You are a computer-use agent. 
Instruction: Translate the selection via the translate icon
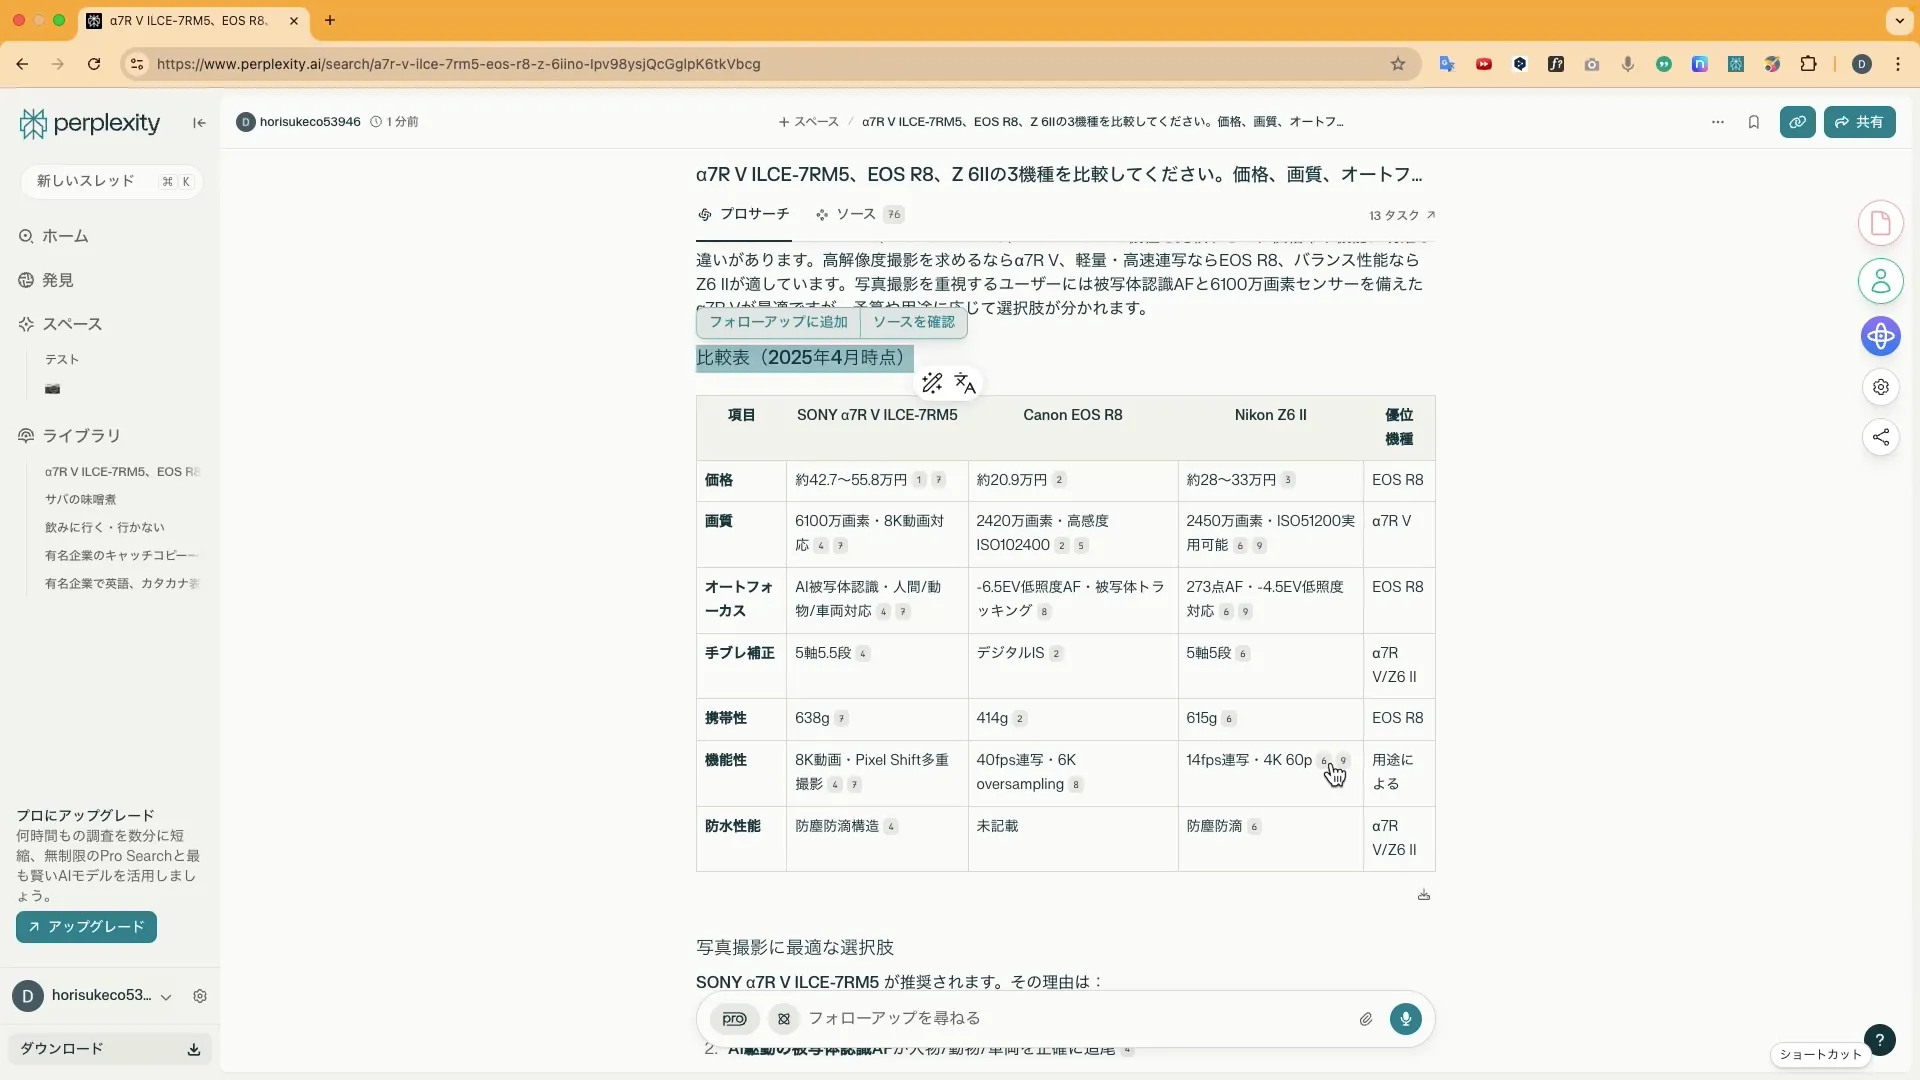click(964, 383)
